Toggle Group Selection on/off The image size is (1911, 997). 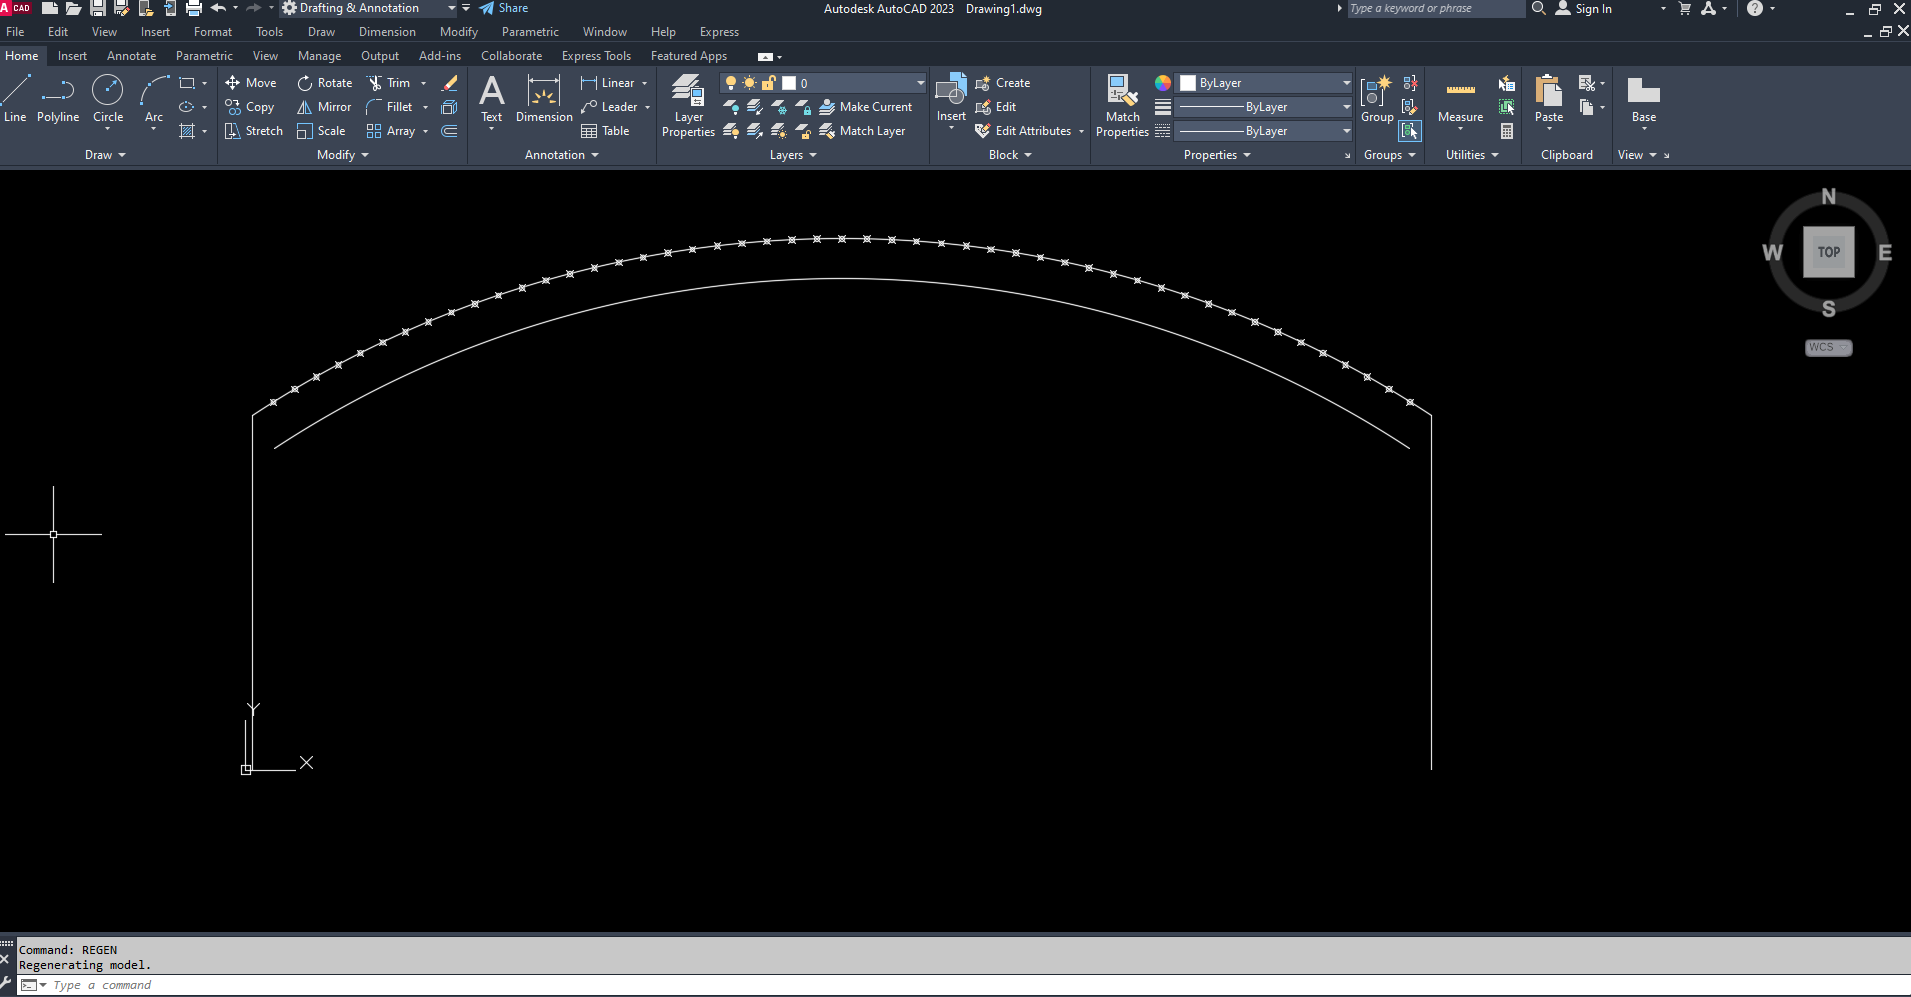(x=1410, y=131)
